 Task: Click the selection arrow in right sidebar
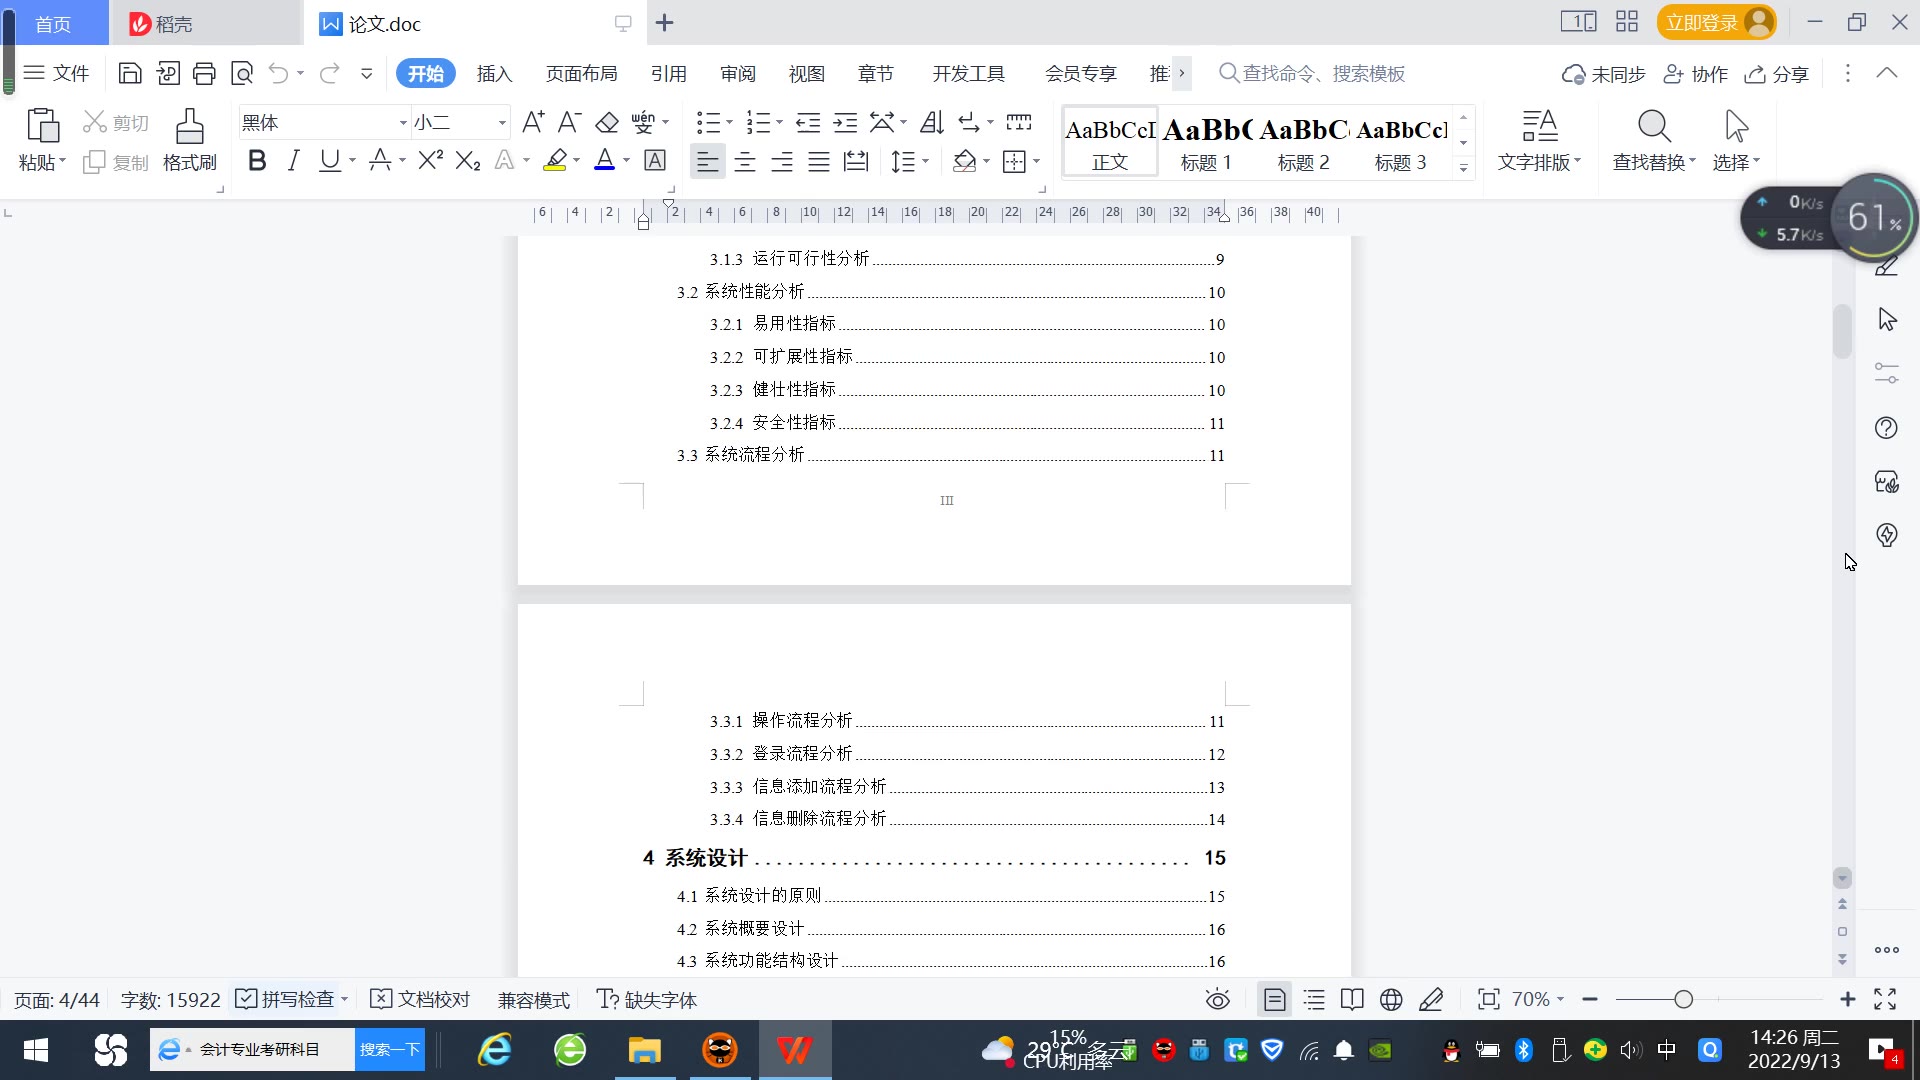pos(1887,319)
